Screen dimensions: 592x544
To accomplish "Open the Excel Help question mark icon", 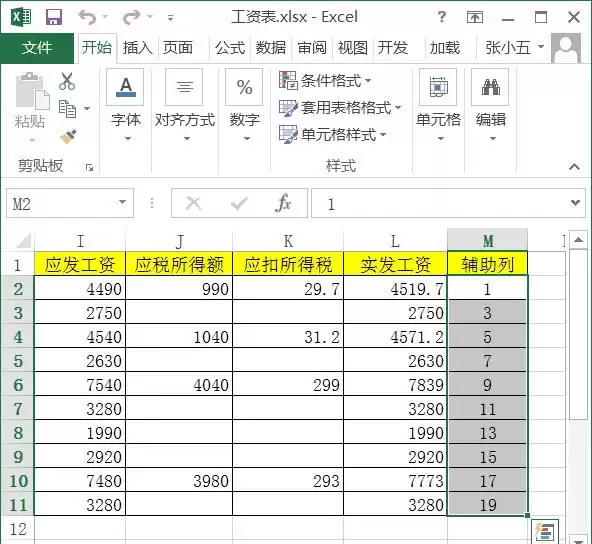I will (441, 17).
